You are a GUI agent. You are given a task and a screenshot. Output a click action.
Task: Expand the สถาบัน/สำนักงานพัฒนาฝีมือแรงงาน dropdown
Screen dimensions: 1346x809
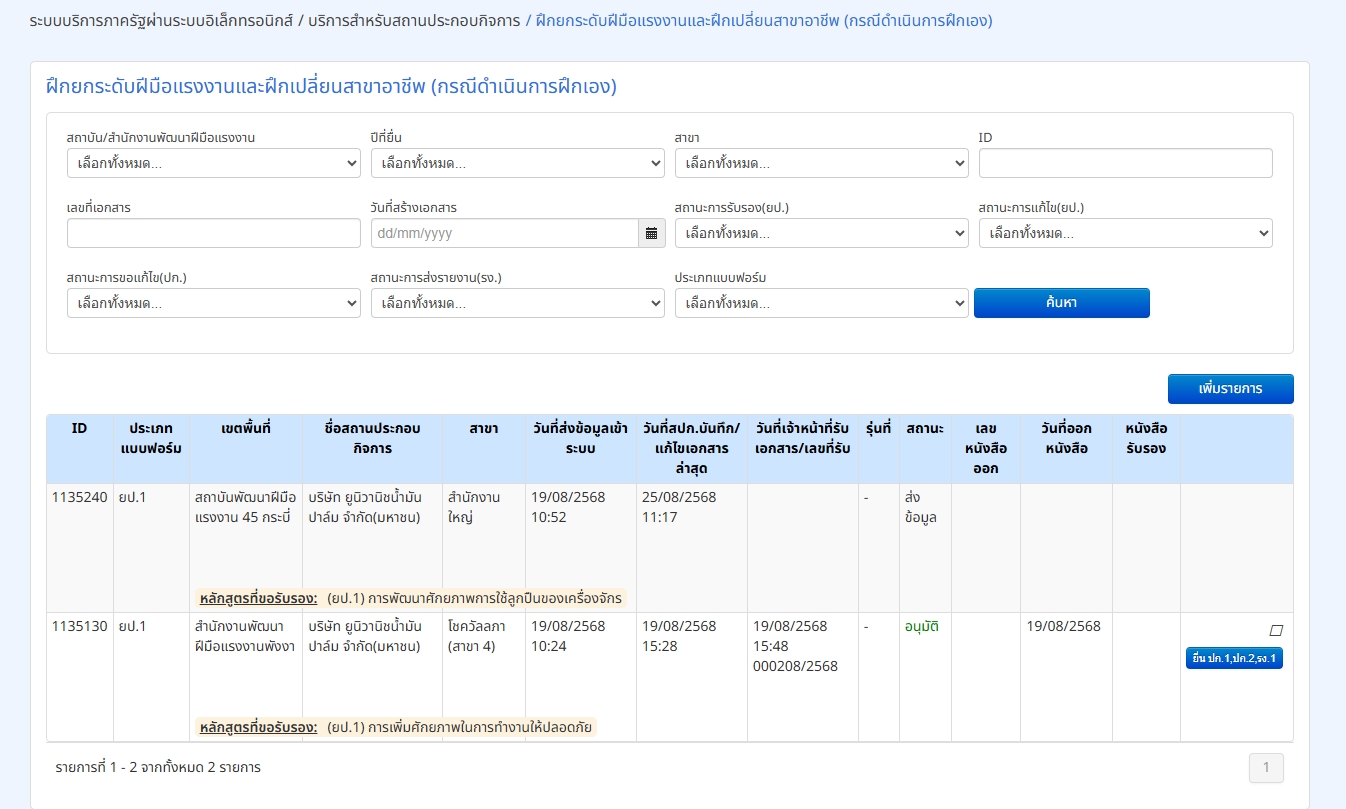click(x=214, y=163)
